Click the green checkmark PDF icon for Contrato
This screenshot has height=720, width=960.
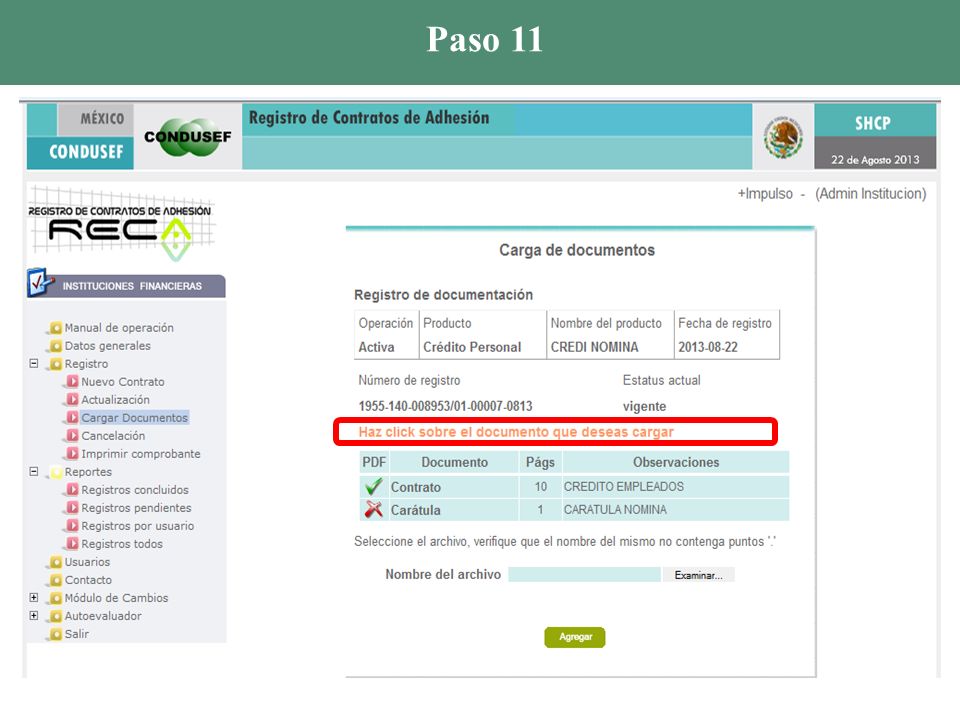pos(373,487)
